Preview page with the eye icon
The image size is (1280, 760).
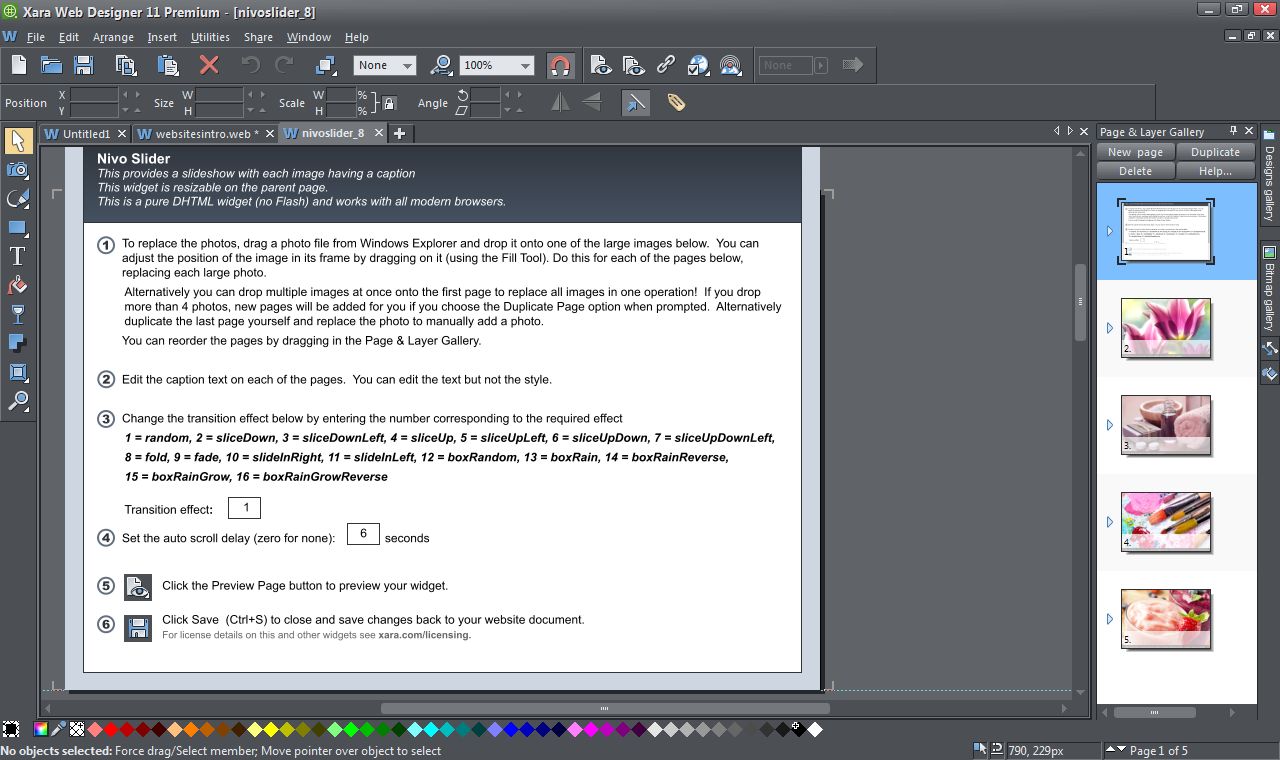click(x=600, y=66)
